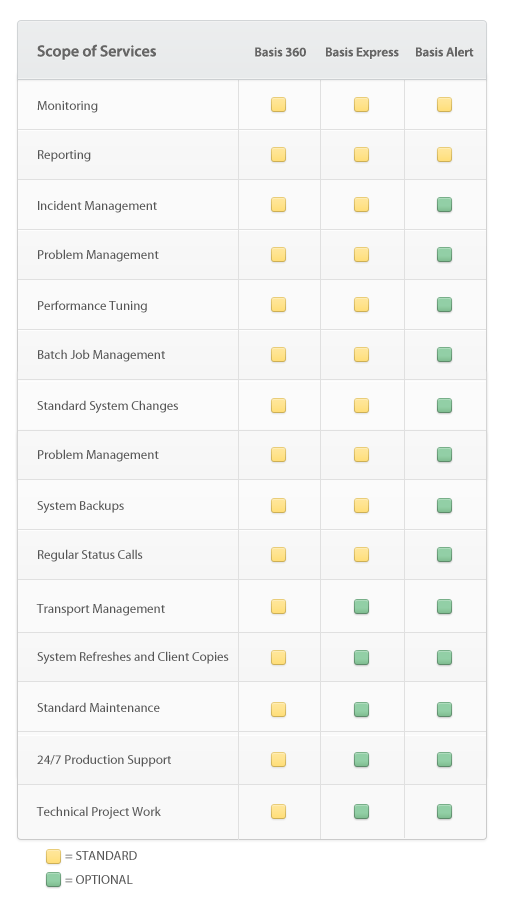This screenshot has height=897, width=505.
Task: Click Standard Maintenance green marker under Basis Express
Action: [x=361, y=709]
